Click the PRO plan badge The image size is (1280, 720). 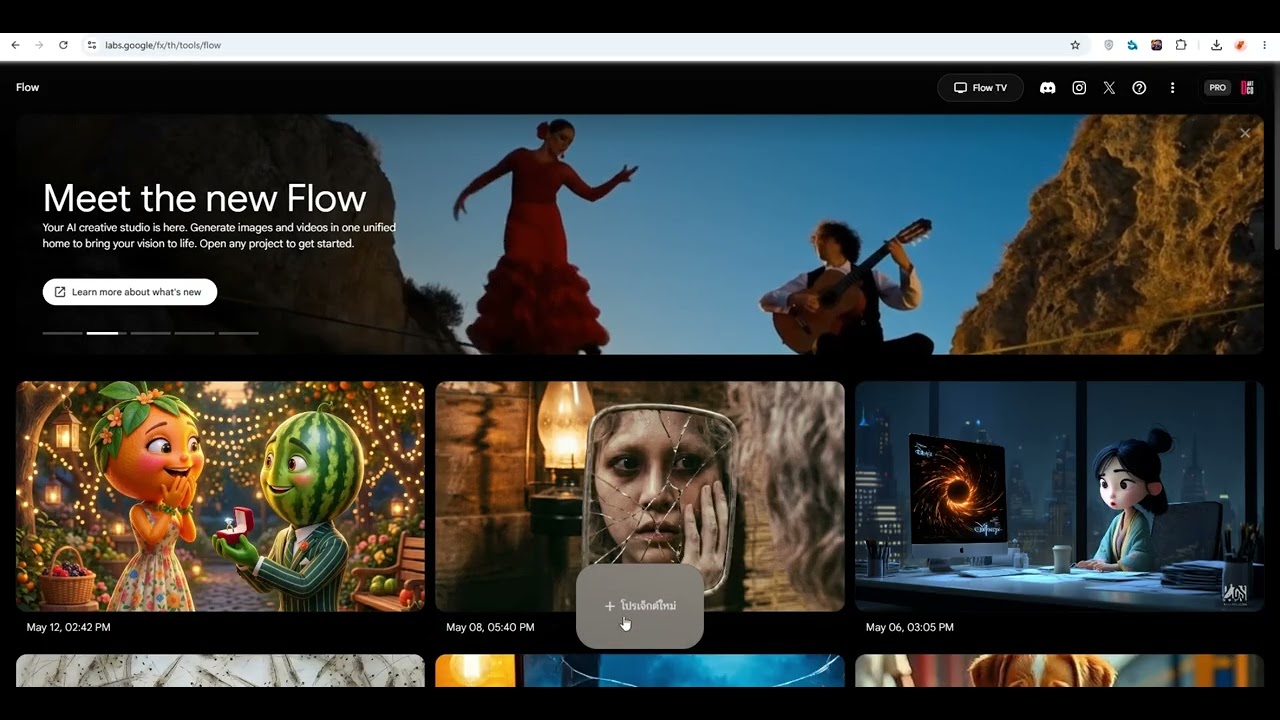[x=1217, y=88]
